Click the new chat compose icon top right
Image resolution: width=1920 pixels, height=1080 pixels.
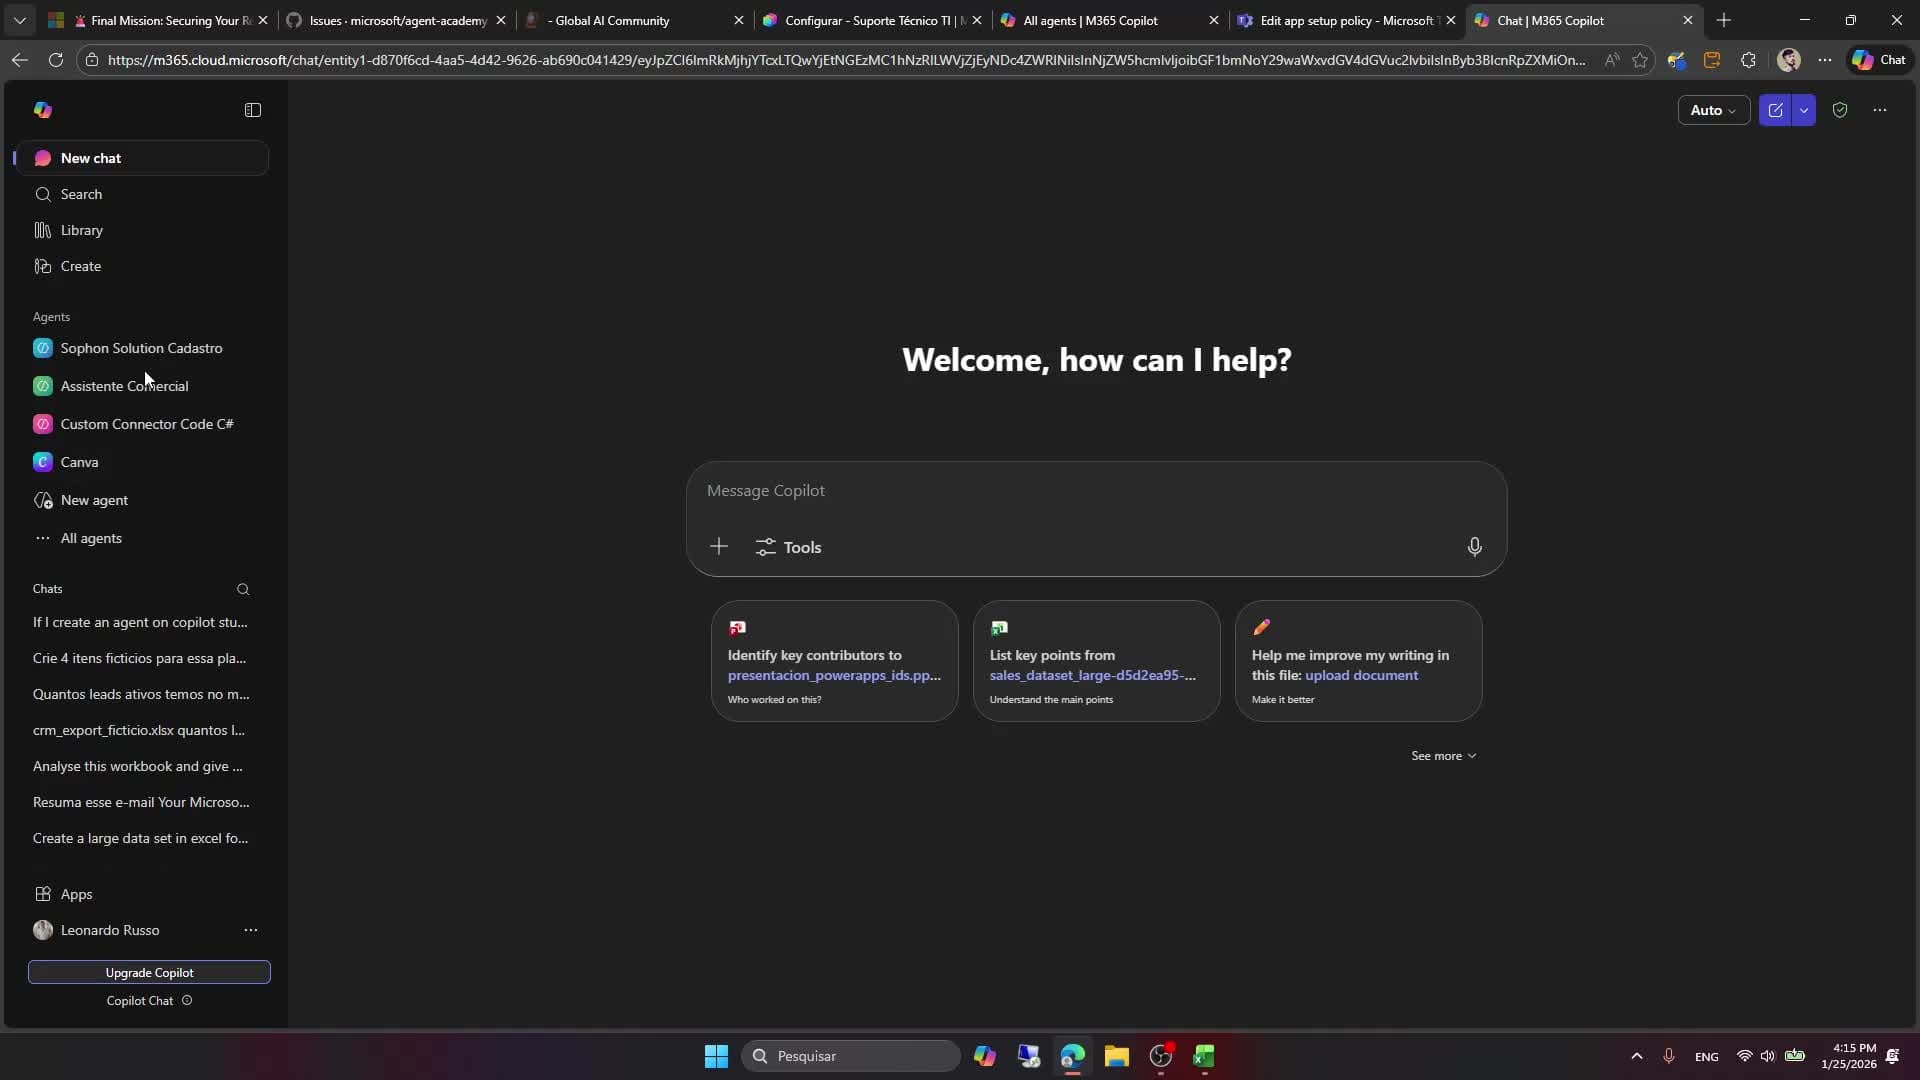pyautogui.click(x=1775, y=110)
